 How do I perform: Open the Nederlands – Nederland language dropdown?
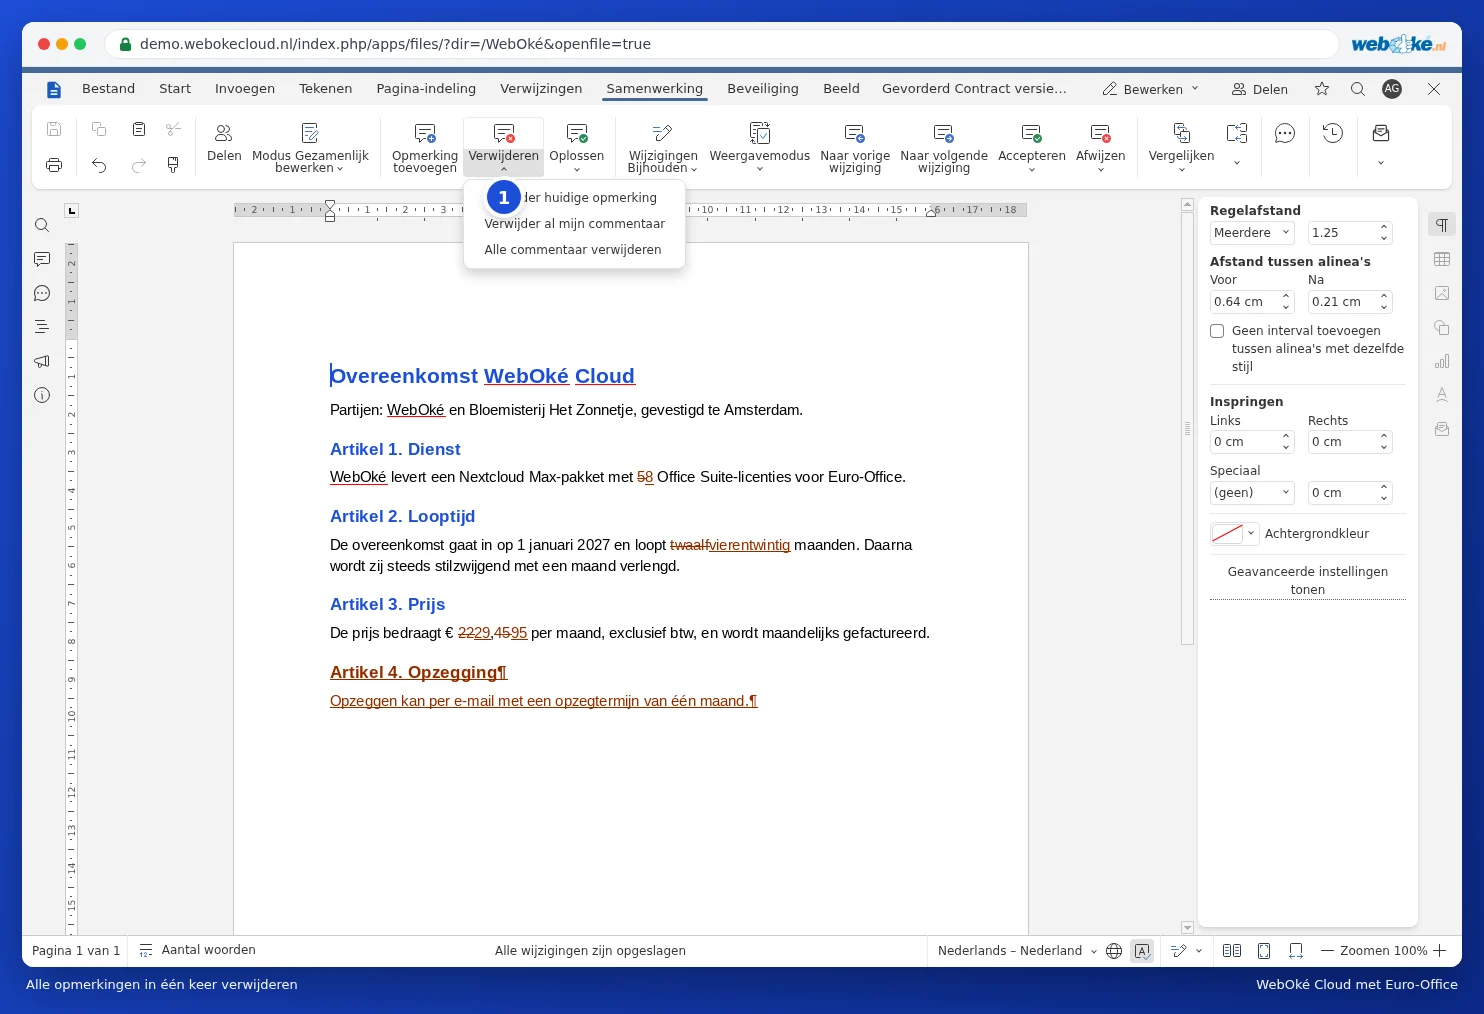coord(1017,951)
